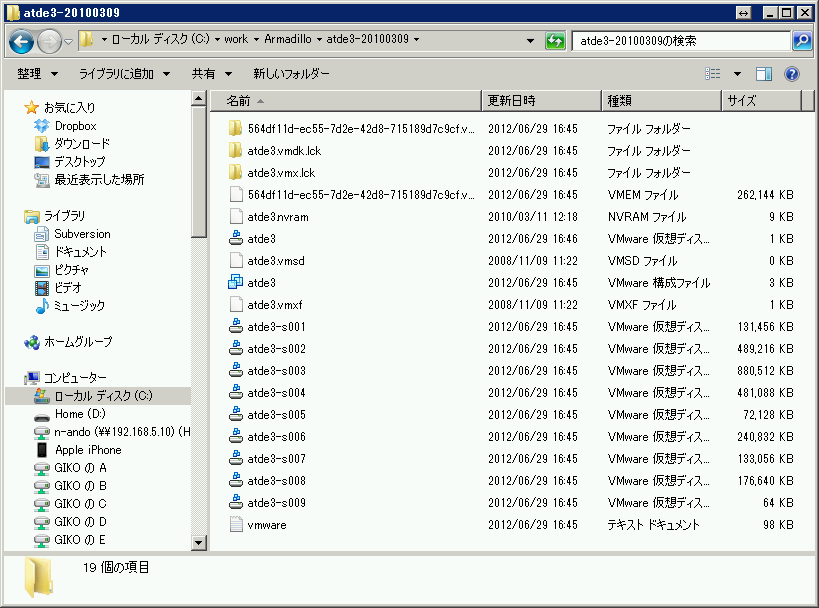Viewport: 819px width, 608px height.
Task: Click the Armadillo segment in the address bar
Action: [x=287, y=39]
